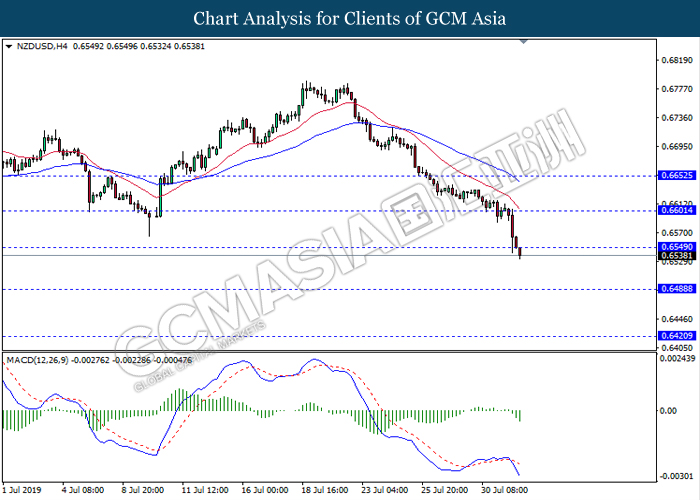Viewport: 700px width, 500px height.
Task: Click the 0.65700 axis value
Action: coord(677,233)
